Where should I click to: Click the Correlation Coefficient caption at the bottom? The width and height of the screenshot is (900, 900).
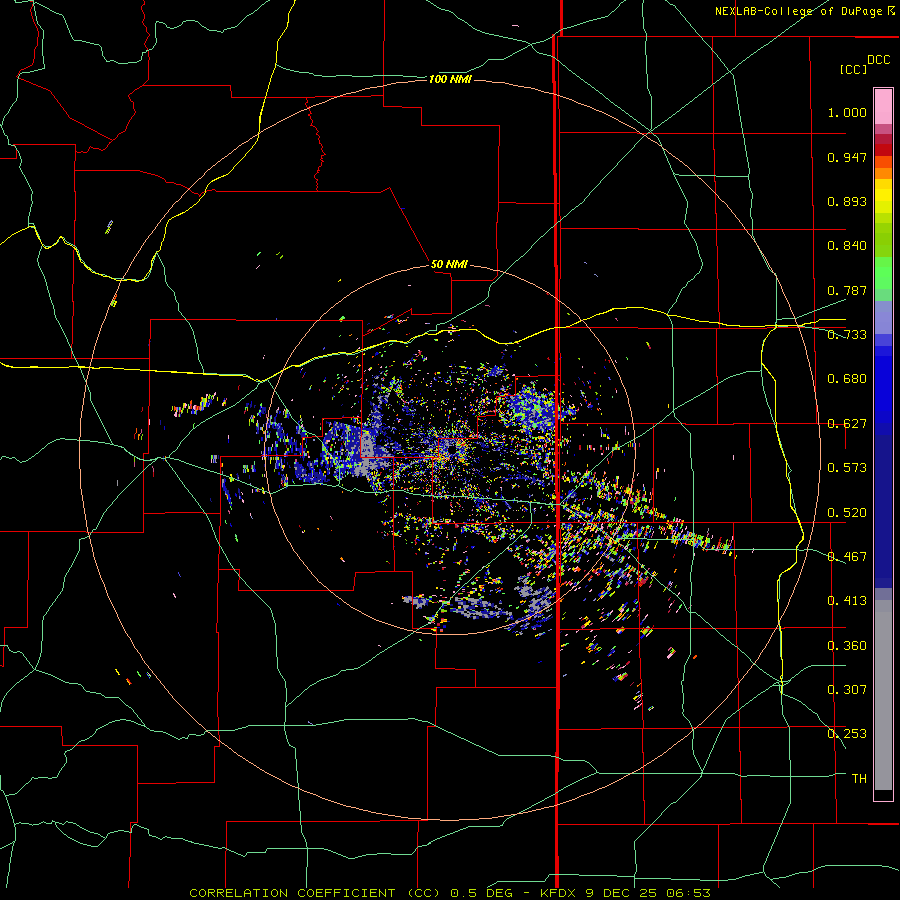pyautogui.click(x=450, y=893)
